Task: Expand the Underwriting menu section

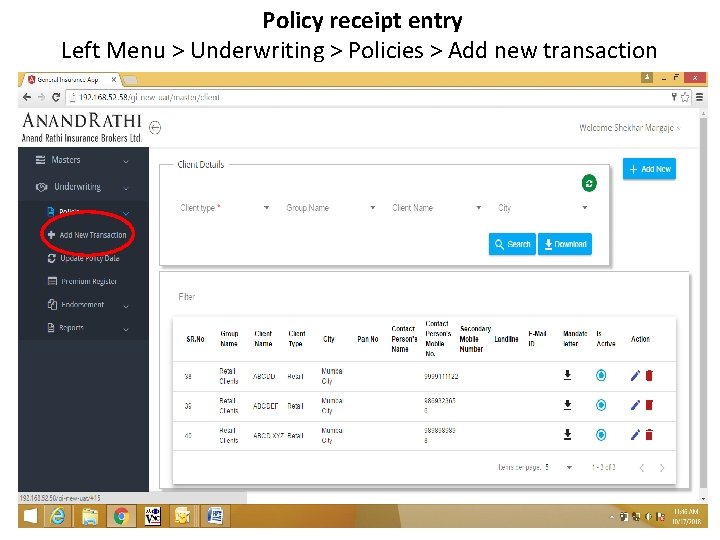Action: click(83, 187)
